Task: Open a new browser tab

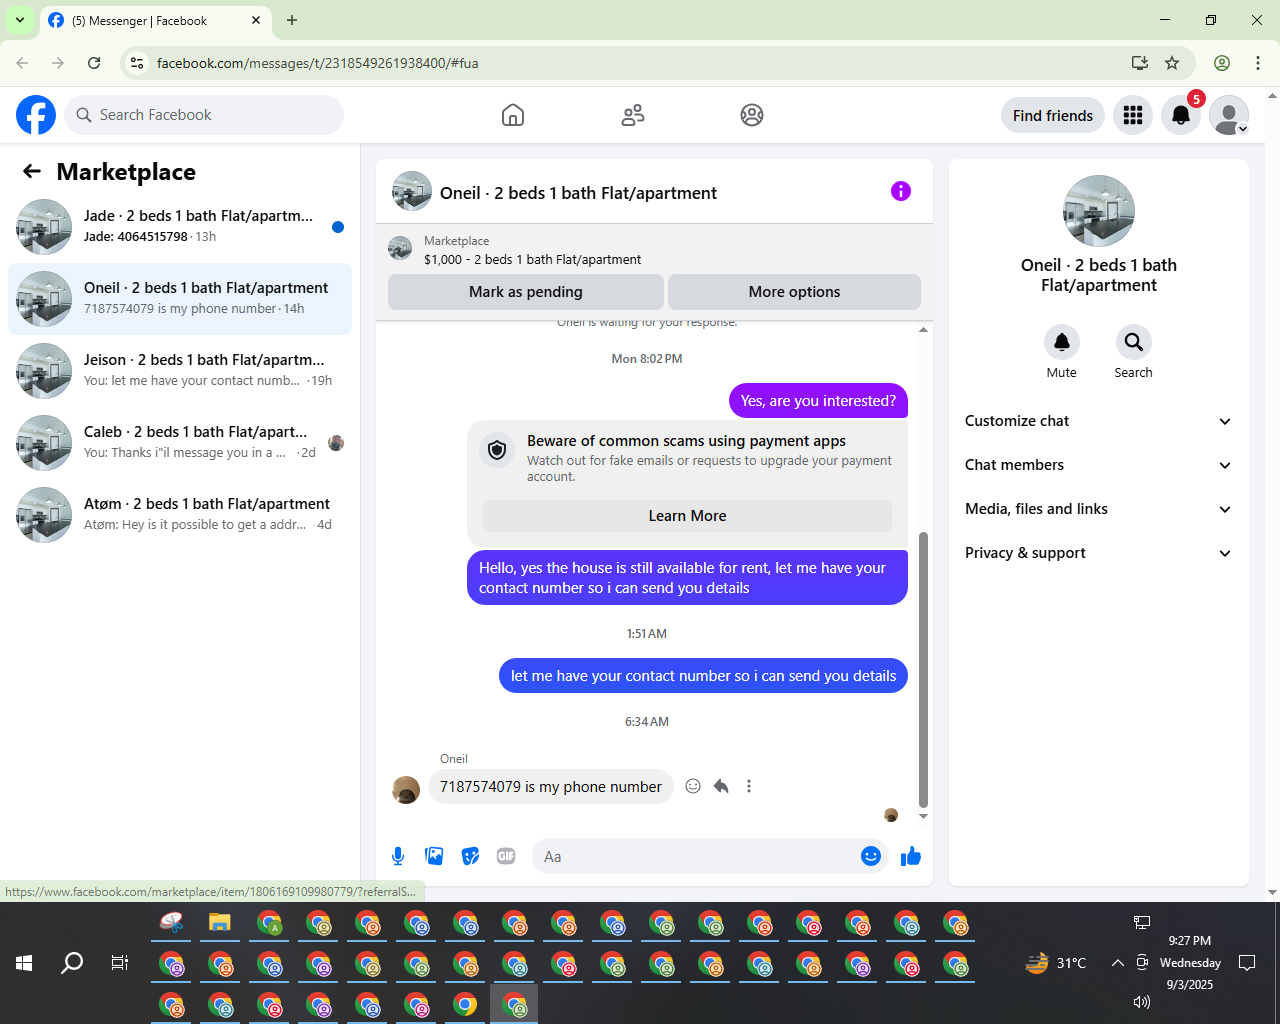Action: click(292, 20)
